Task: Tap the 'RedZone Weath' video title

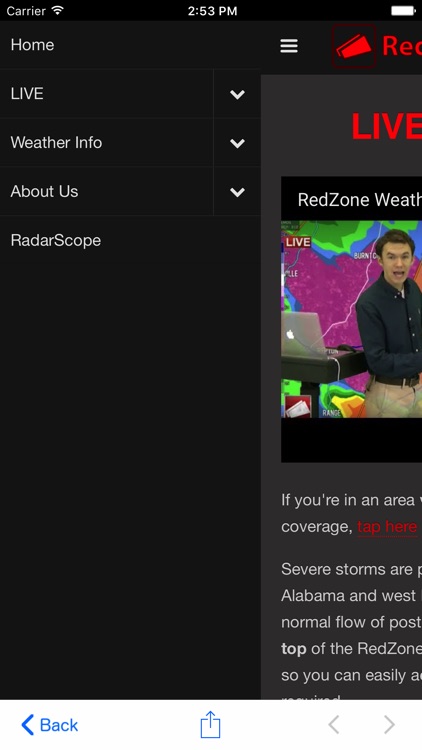Action: pos(359,199)
